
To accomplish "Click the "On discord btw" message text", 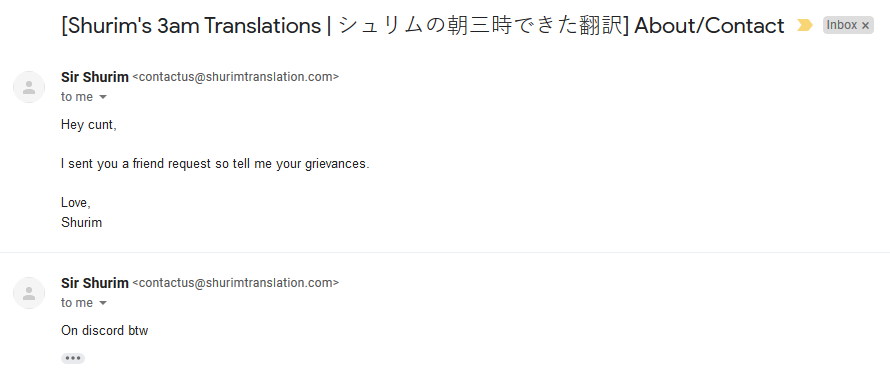I will coord(104,330).
